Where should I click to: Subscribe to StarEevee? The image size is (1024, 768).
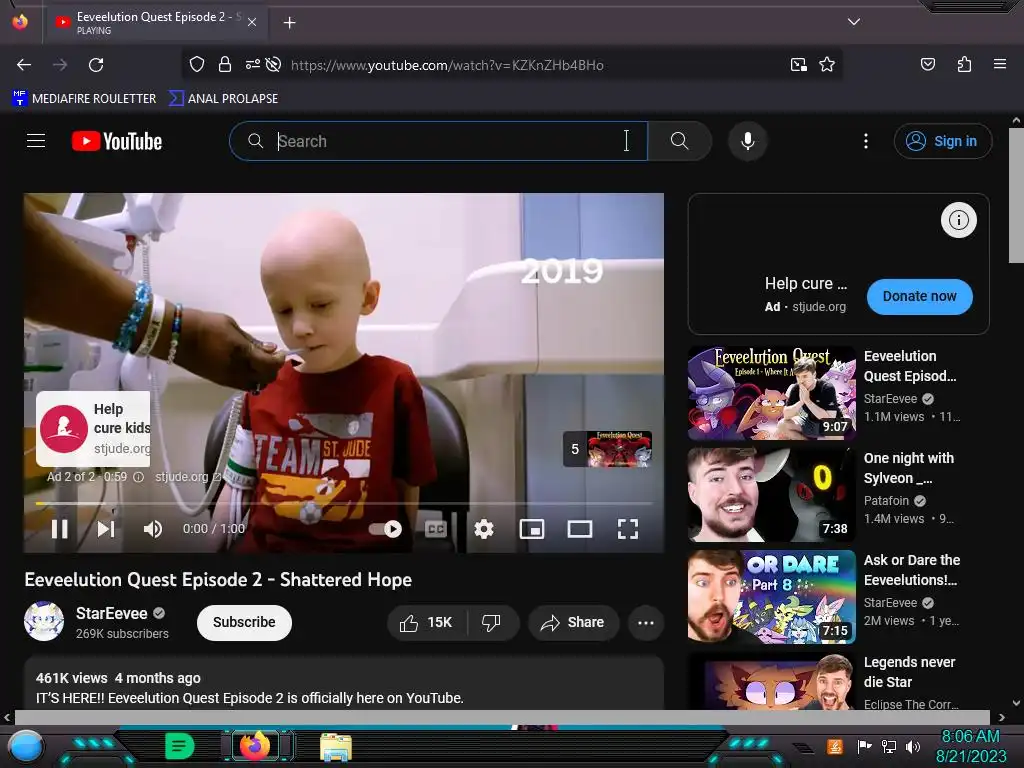coord(244,622)
